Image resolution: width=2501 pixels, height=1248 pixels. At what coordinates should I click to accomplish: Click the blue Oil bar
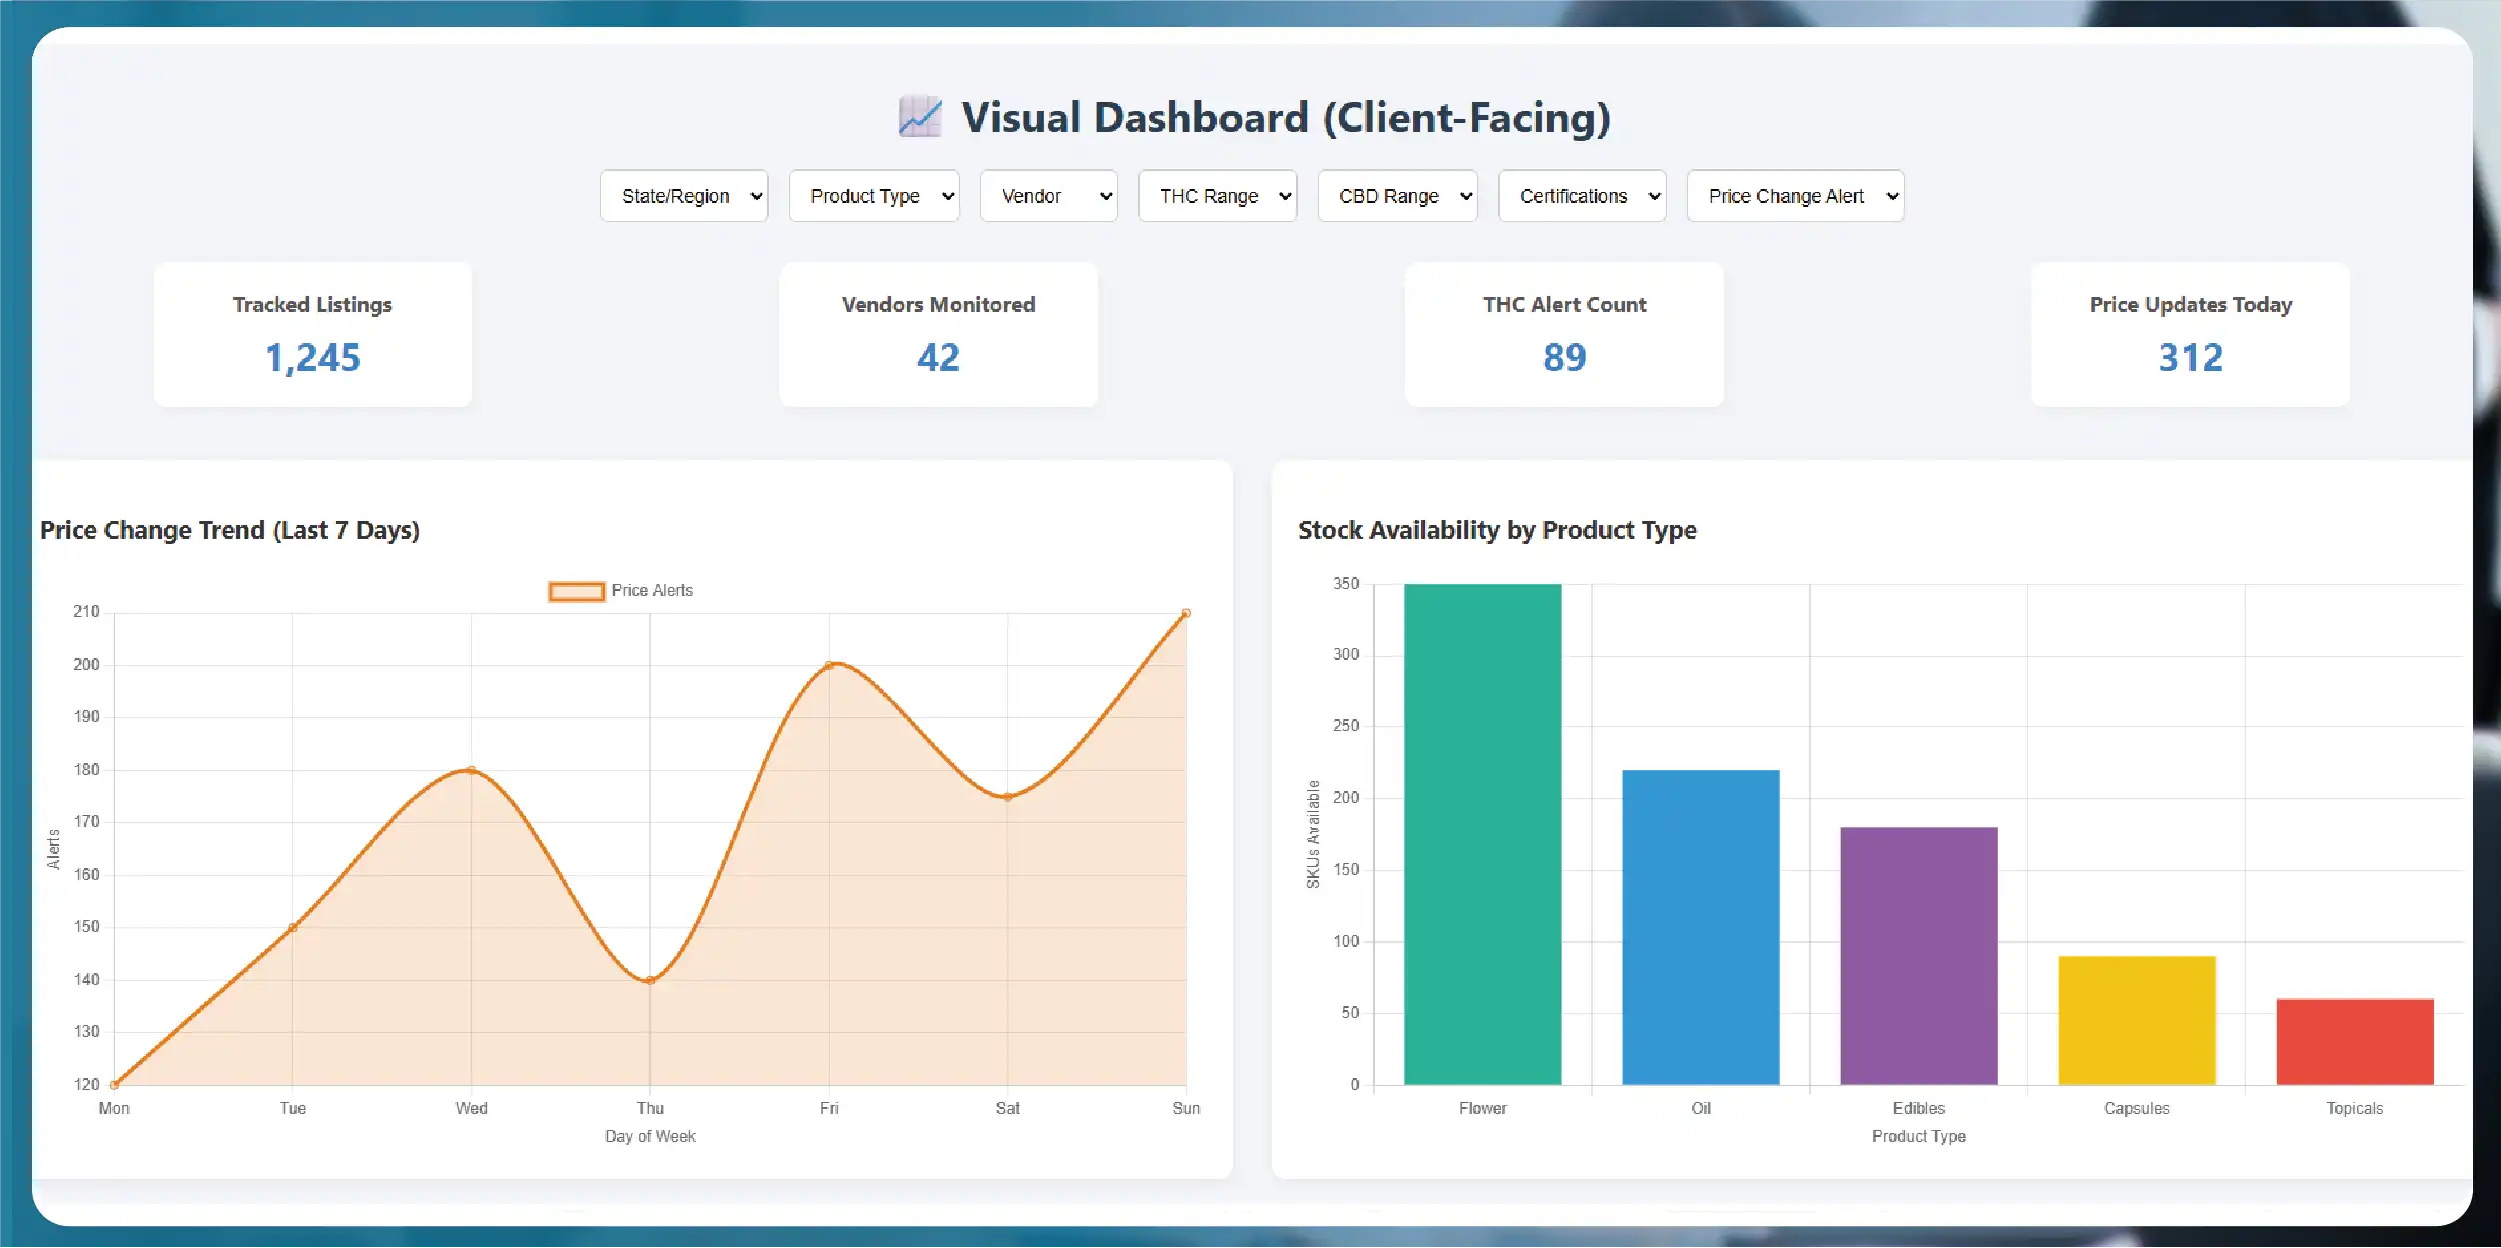pyautogui.click(x=1700, y=927)
